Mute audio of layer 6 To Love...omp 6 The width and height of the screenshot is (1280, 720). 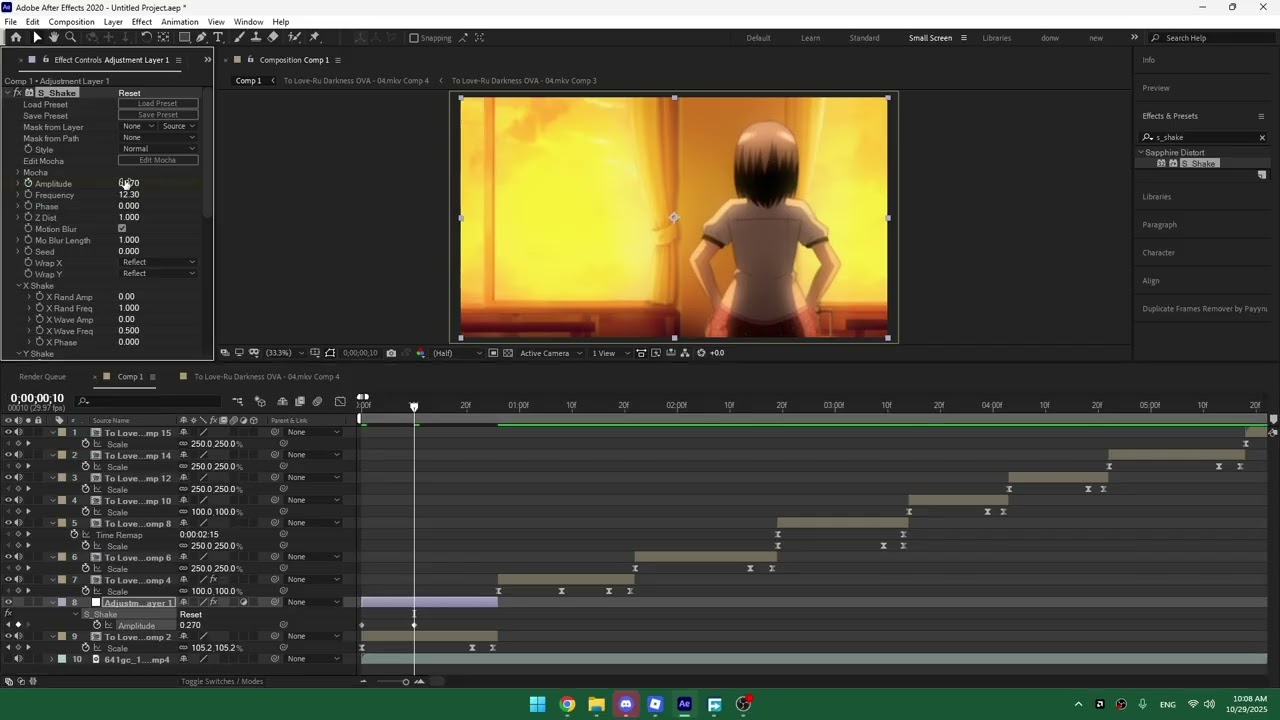click(x=18, y=557)
